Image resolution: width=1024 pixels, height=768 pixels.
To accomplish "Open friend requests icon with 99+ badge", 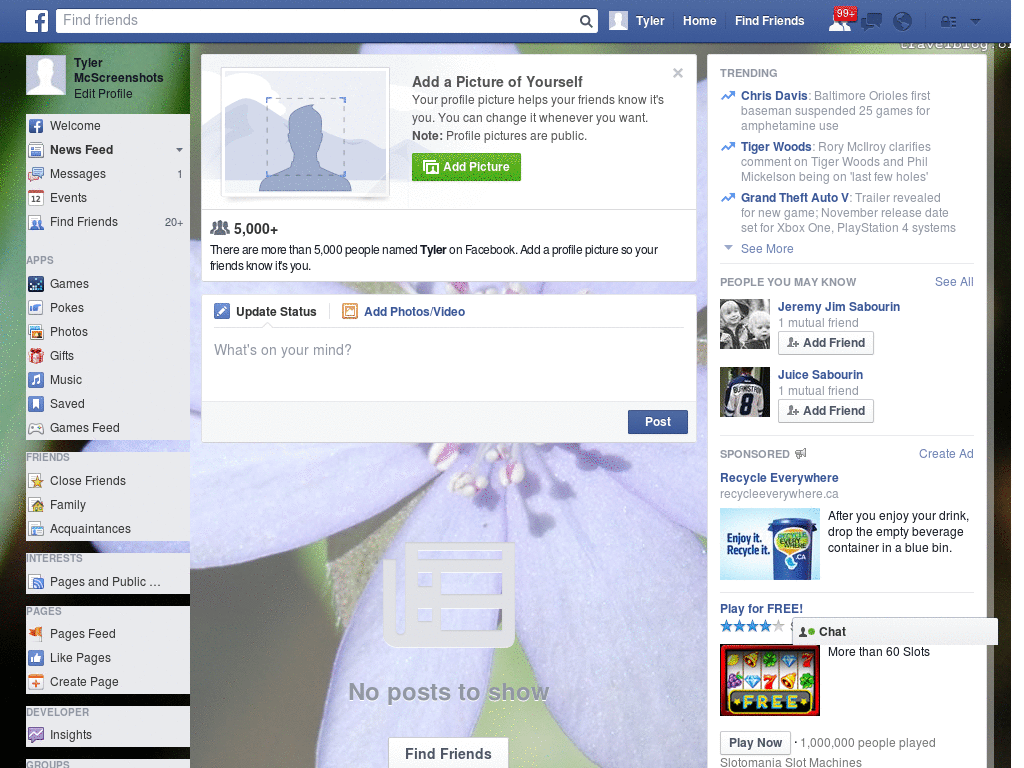I will click(841, 20).
